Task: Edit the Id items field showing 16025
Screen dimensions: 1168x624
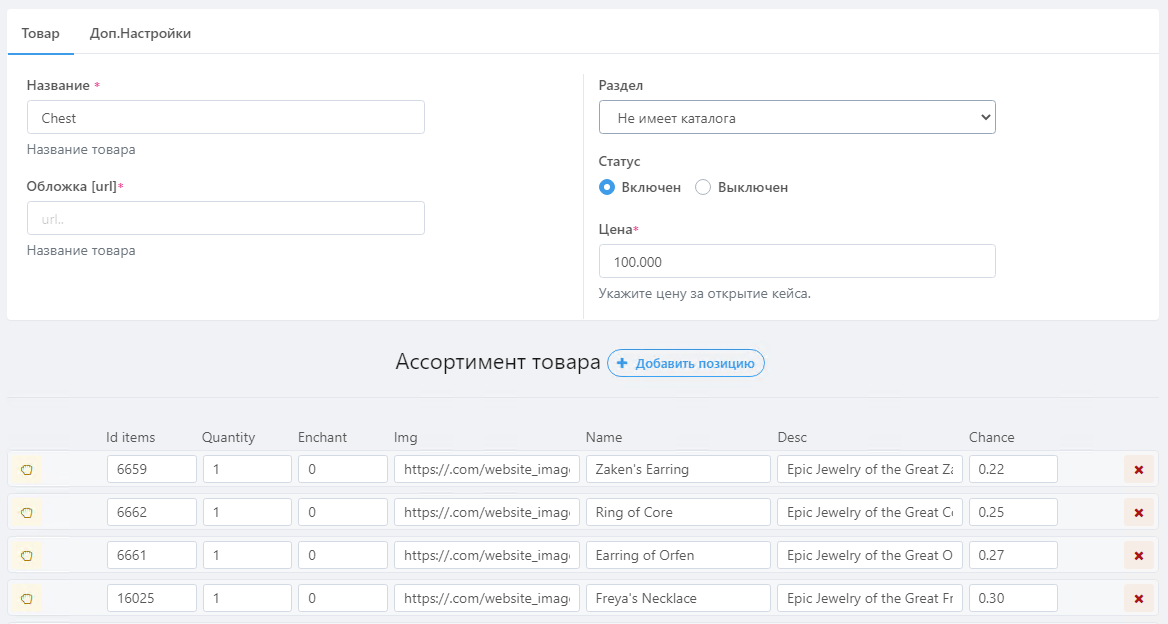Action: coord(152,598)
